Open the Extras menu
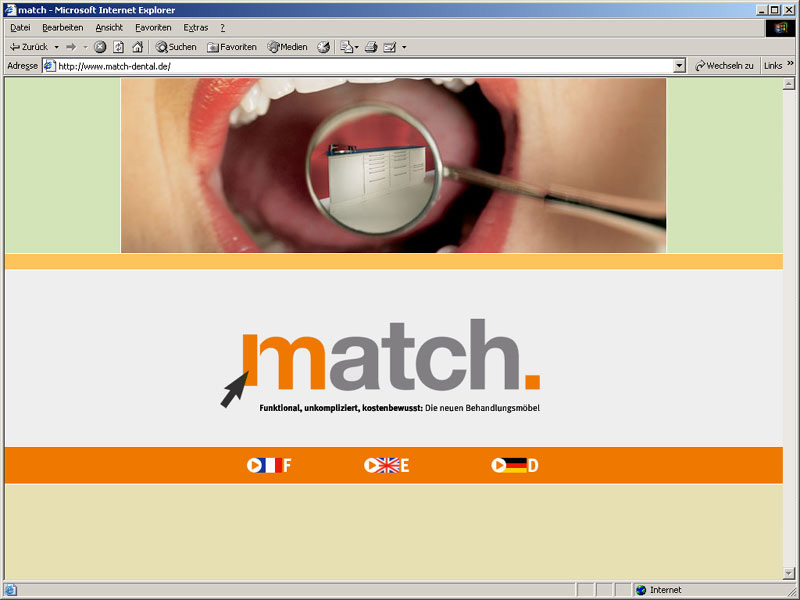Screen dimensions: 800x600 tap(196, 27)
